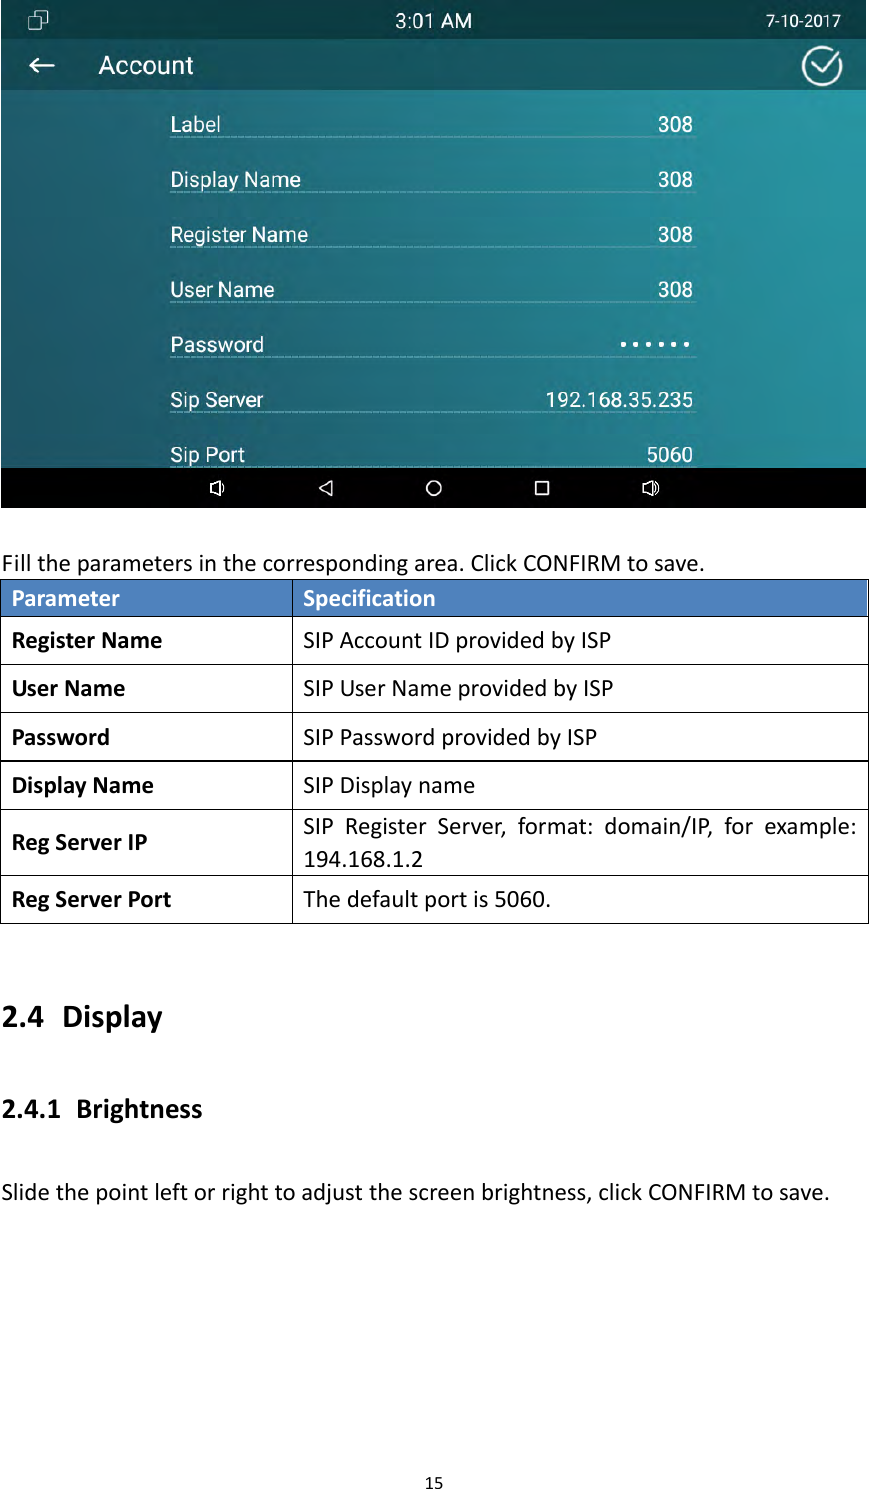This screenshot has height=1489, width=869.
Task: Edit the User Name field value
Action: click(x=675, y=289)
